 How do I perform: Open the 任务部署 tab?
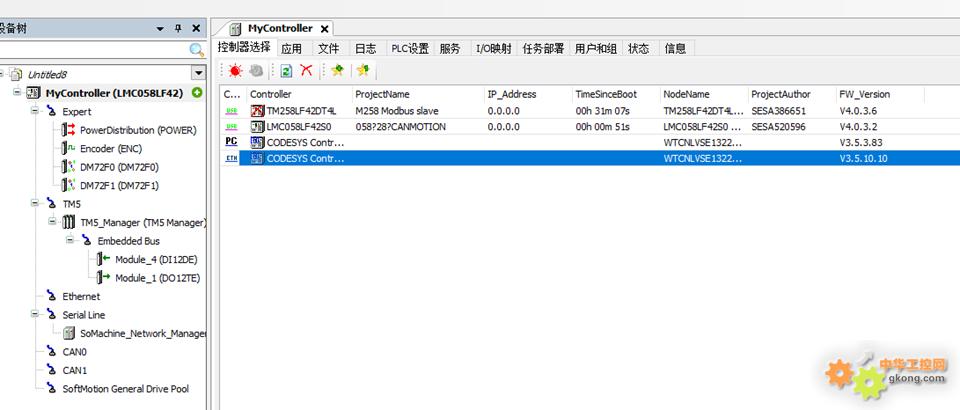tap(543, 49)
